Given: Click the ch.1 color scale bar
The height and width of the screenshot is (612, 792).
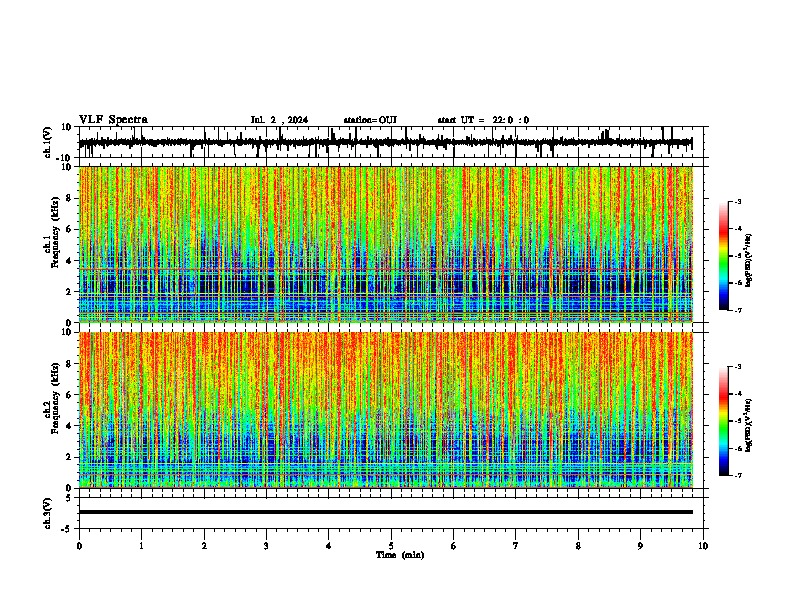Looking at the screenshot, I should point(723,256).
